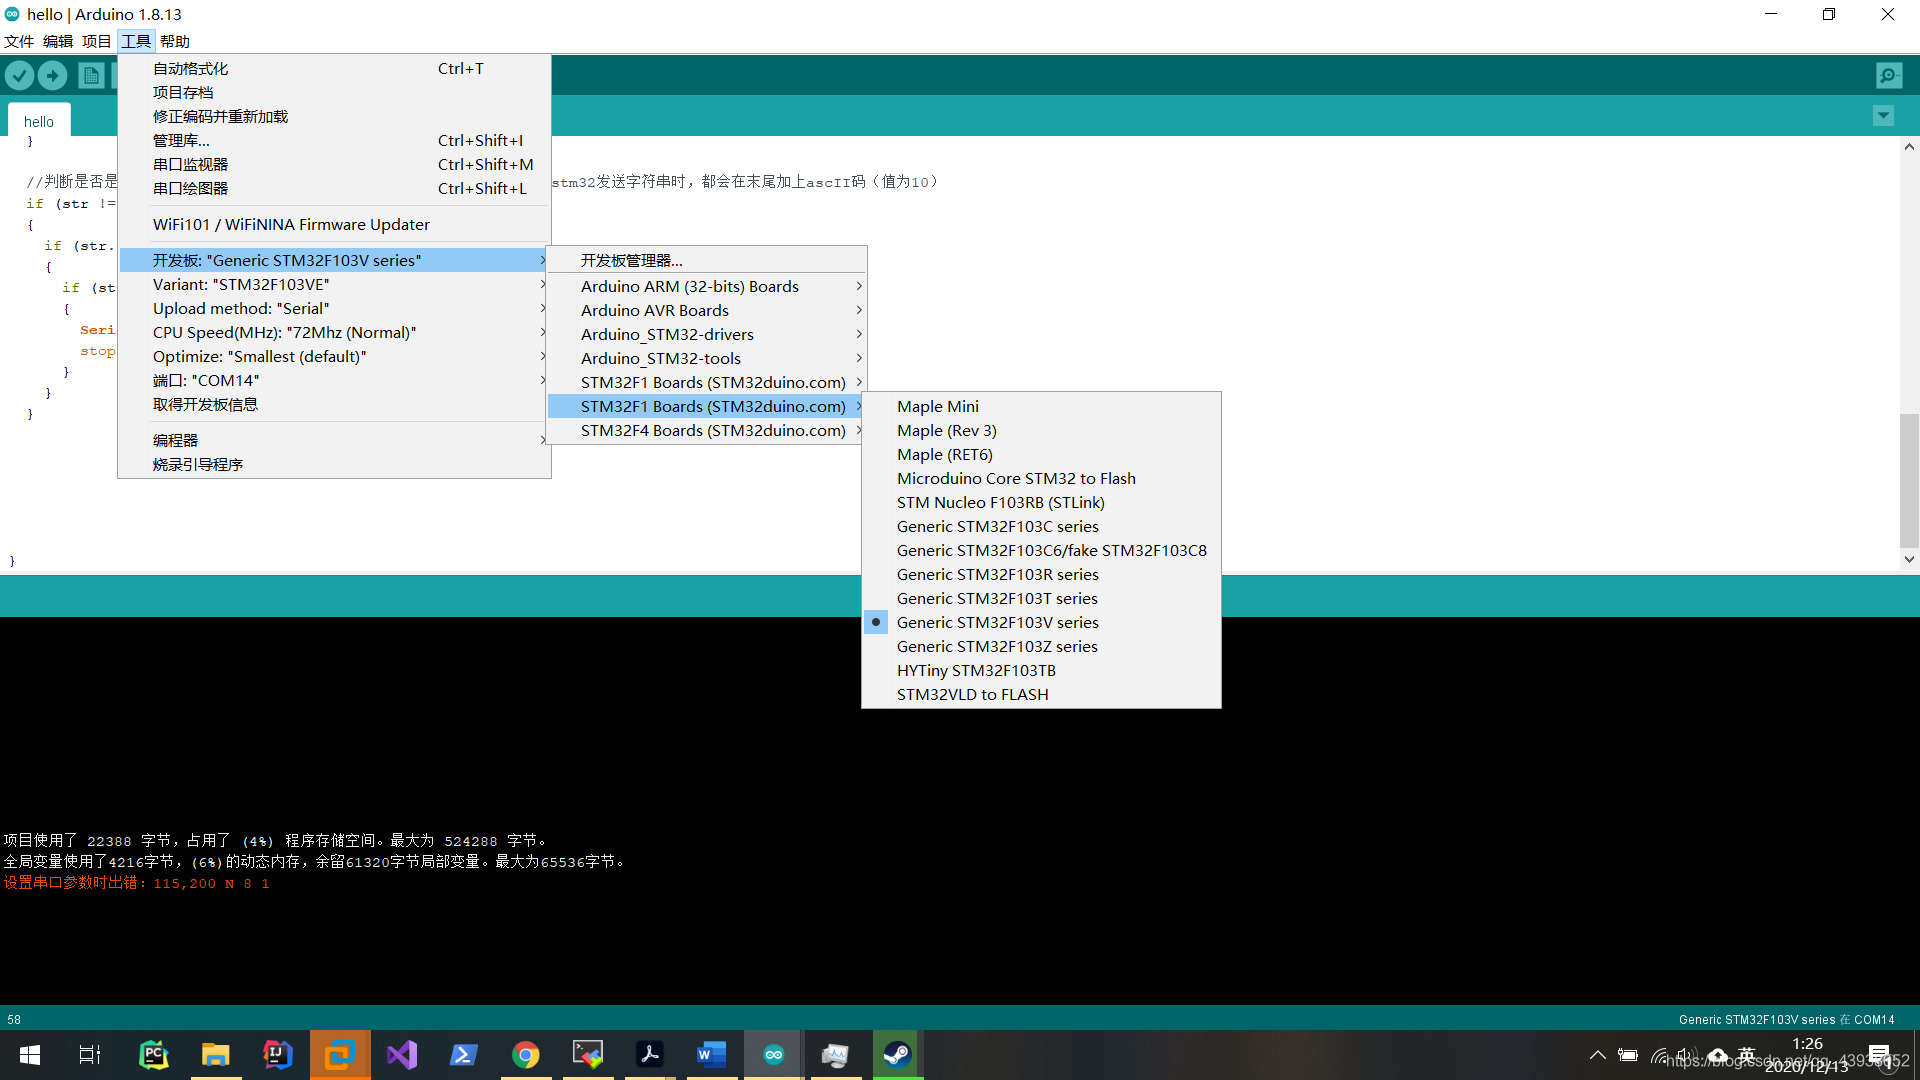
Task: Expand Arduino_STM32-tools submenu
Action: click(706, 358)
